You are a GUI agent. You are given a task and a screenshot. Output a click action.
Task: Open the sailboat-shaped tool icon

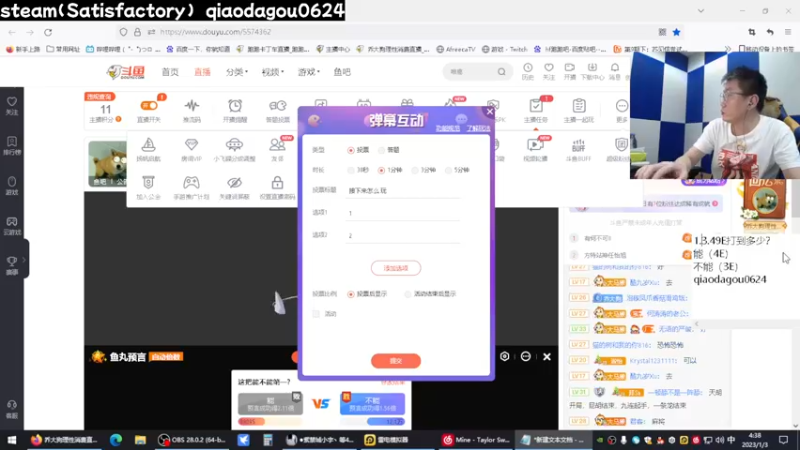point(148,144)
